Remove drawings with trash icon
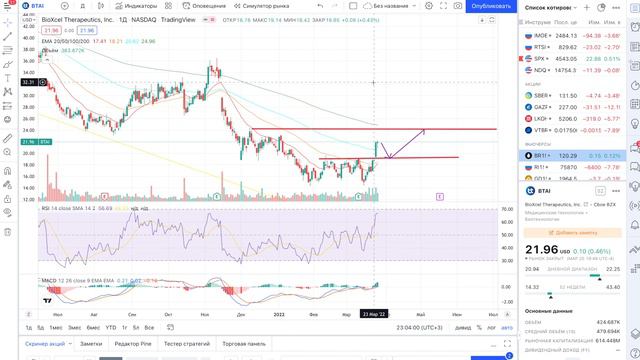The image size is (640, 360). pos(7,232)
